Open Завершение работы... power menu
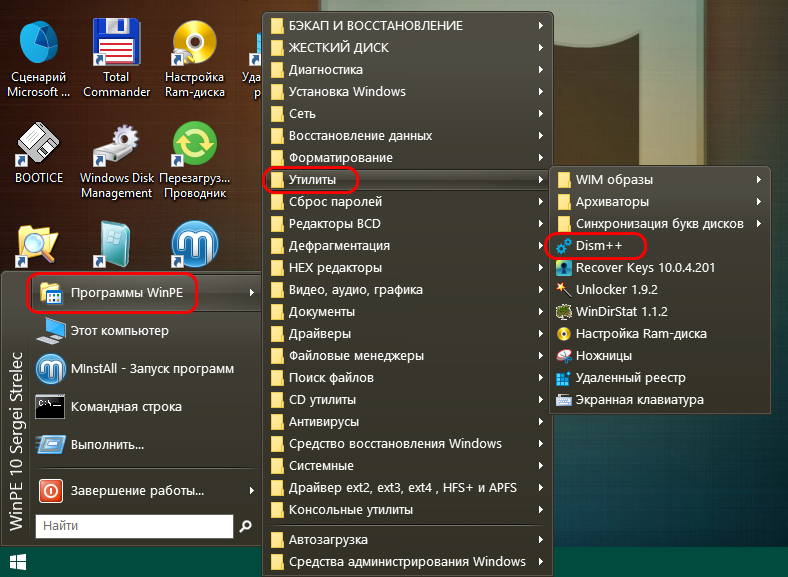788x577 pixels. pyautogui.click(x=146, y=491)
